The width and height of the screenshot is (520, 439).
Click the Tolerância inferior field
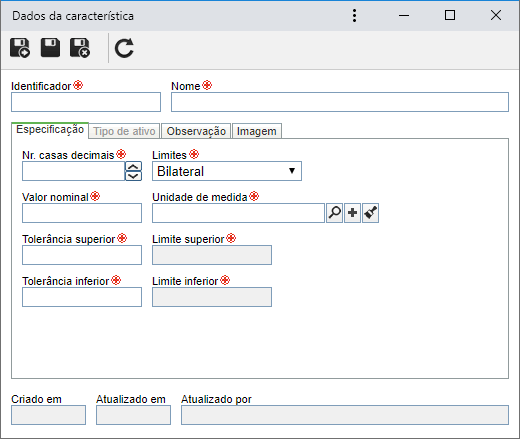[x=82, y=297]
